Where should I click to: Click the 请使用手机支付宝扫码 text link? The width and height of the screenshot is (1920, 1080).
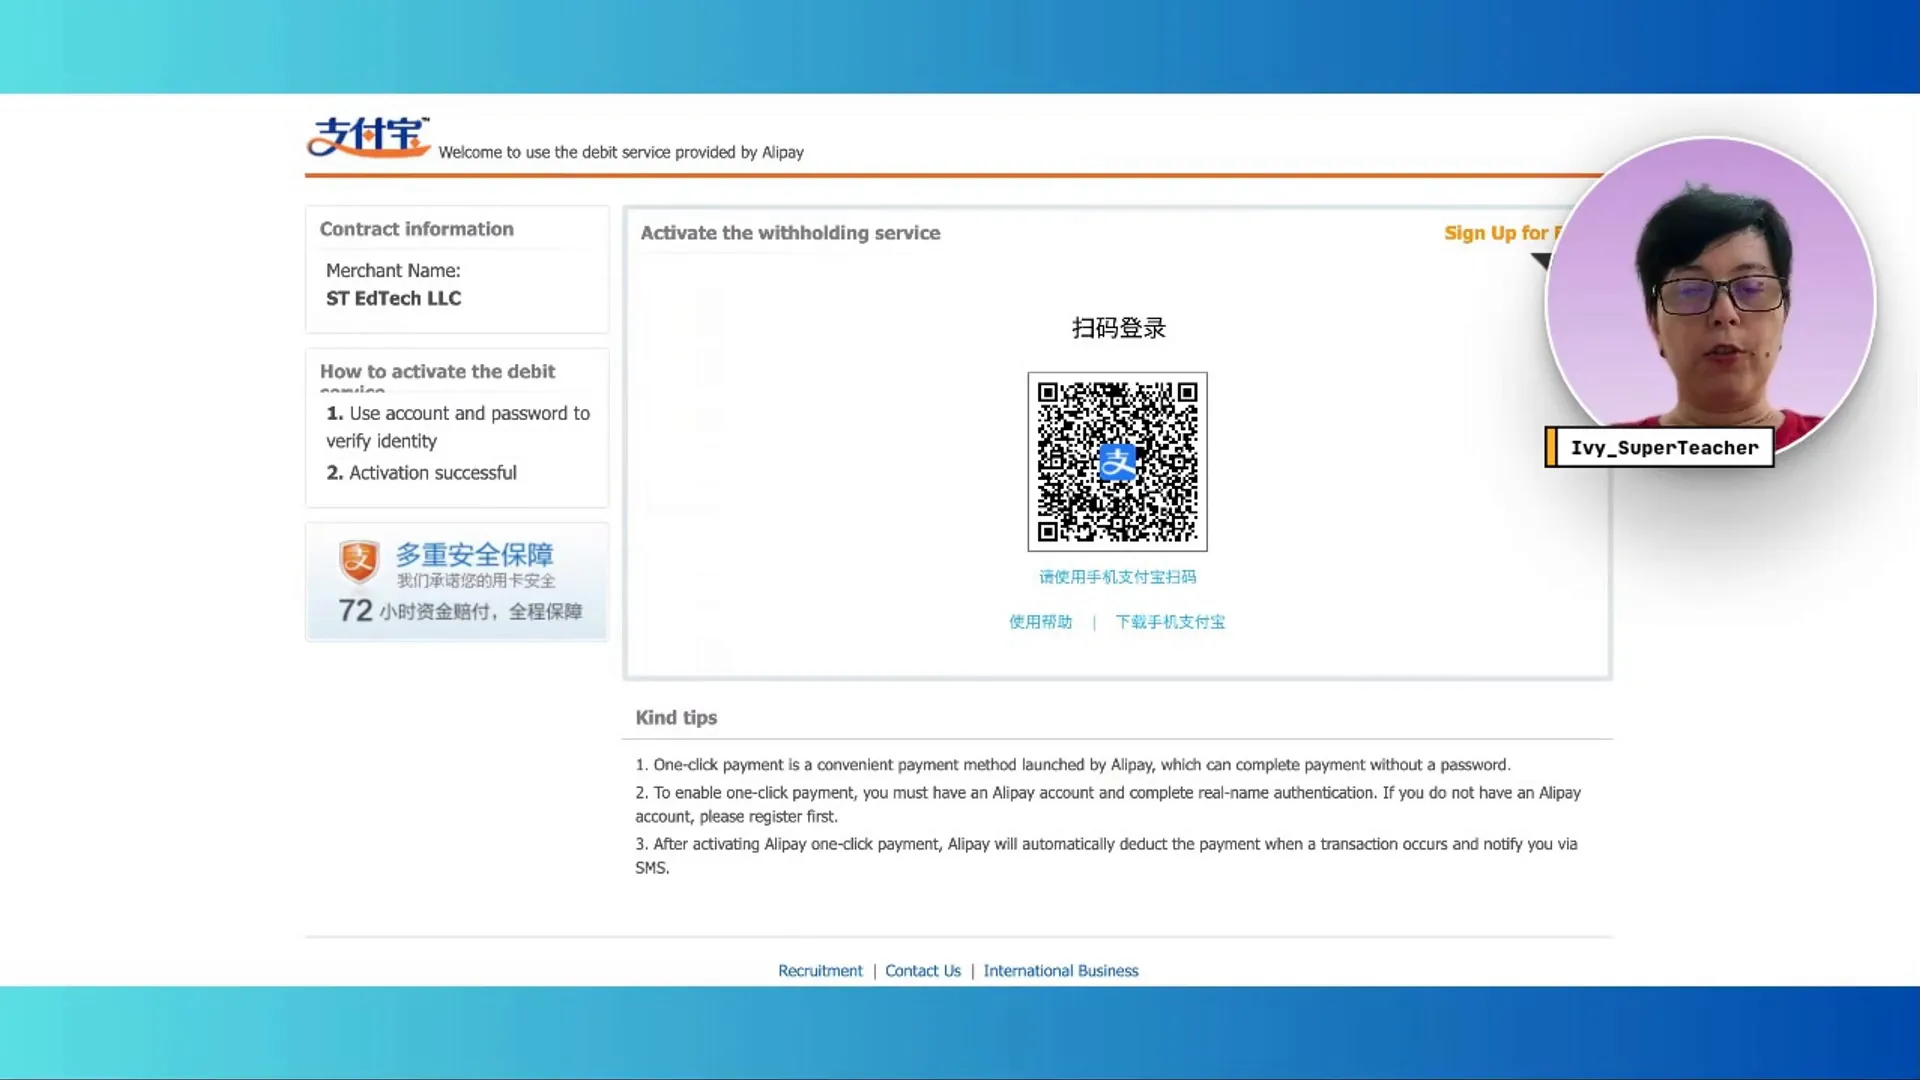point(1117,577)
